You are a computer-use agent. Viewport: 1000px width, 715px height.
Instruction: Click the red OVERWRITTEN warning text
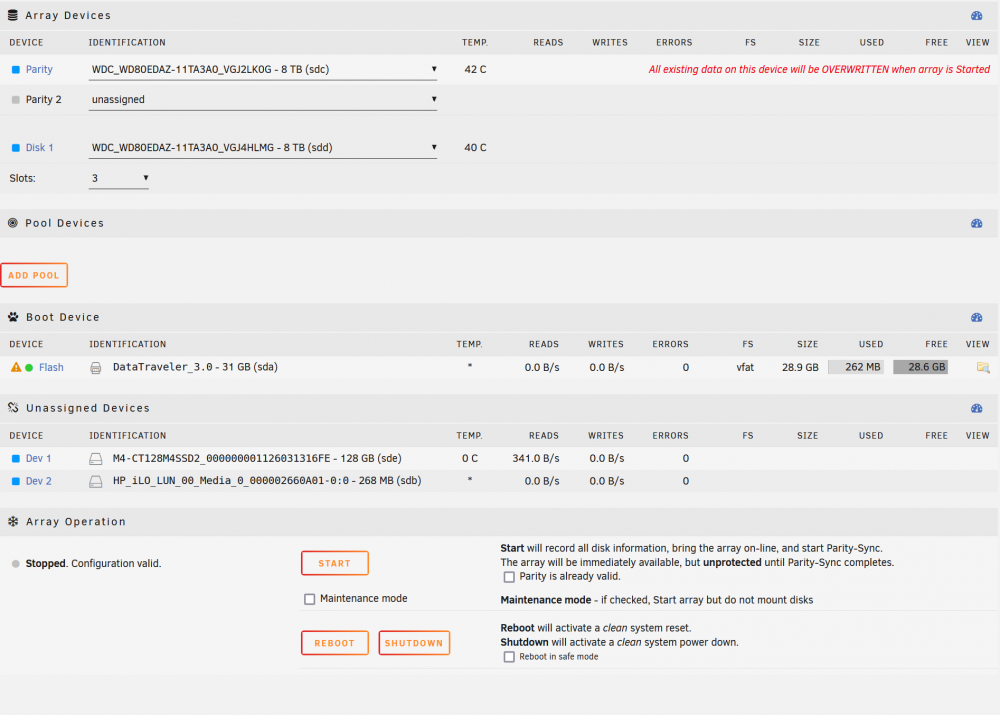click(819, 70)
